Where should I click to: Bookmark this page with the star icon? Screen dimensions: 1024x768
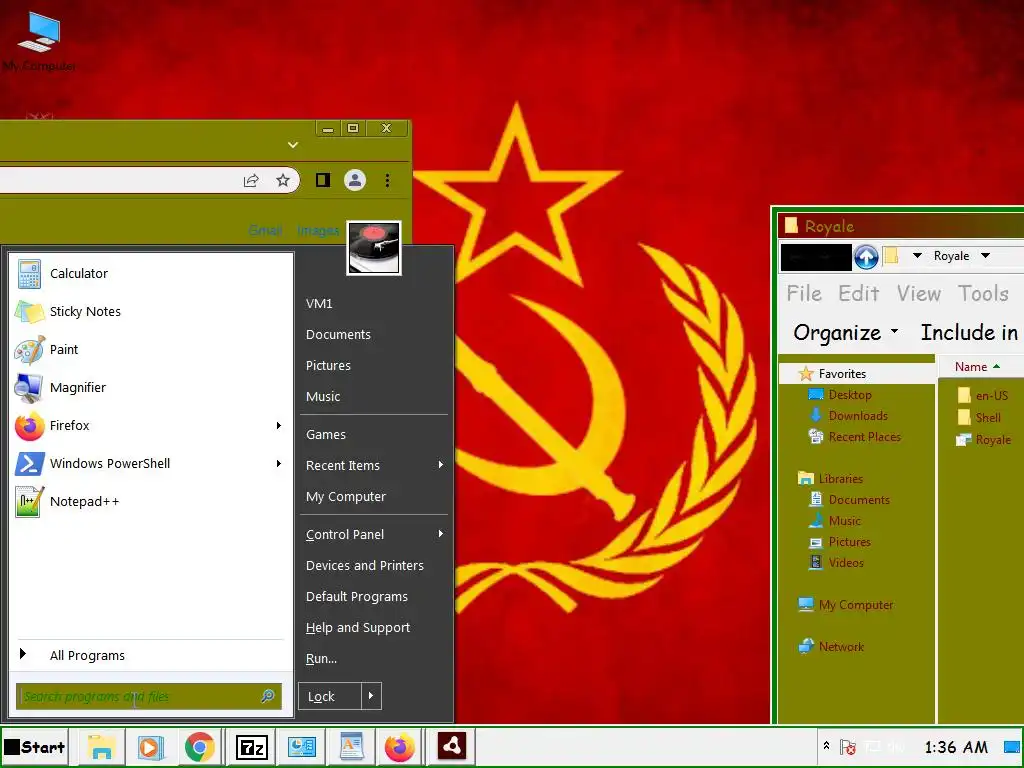283,180
